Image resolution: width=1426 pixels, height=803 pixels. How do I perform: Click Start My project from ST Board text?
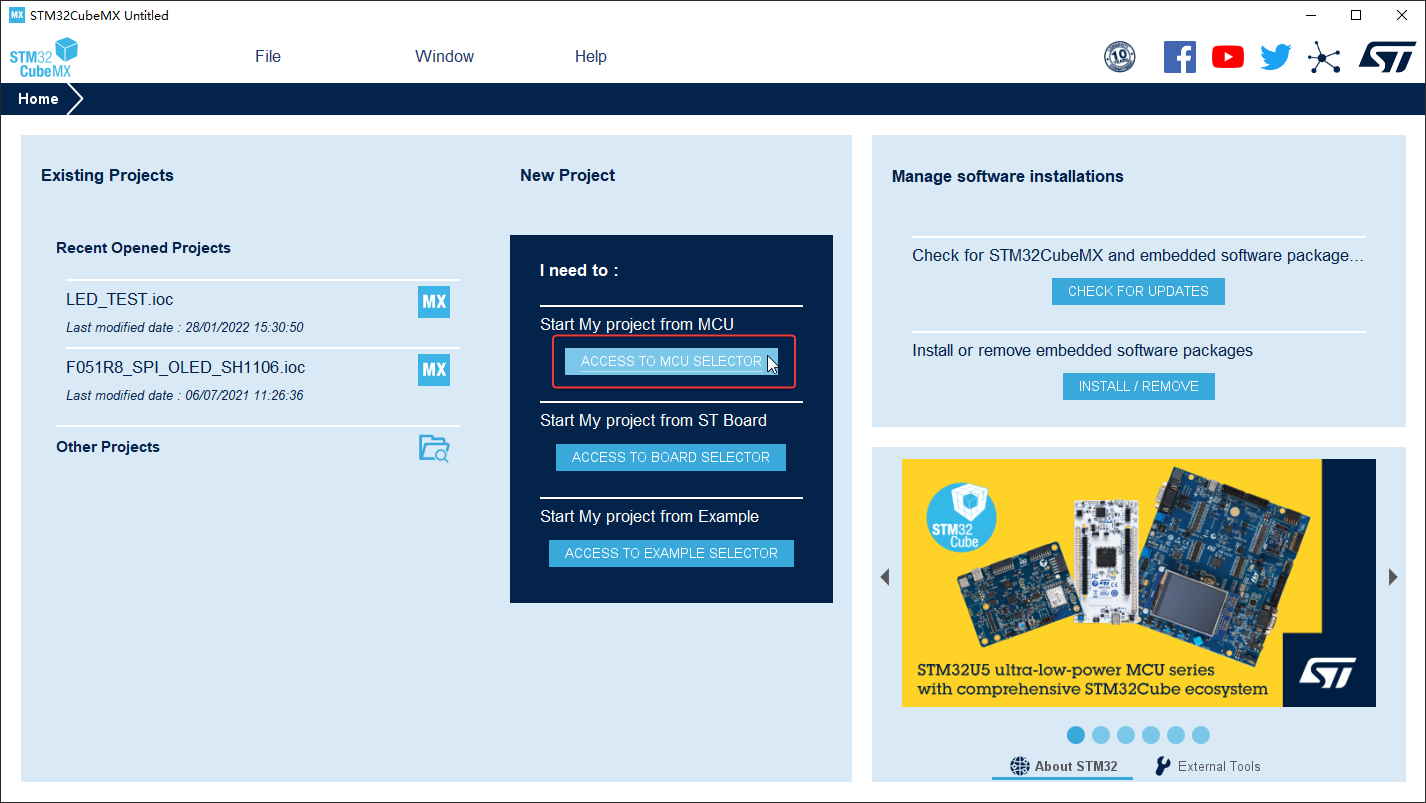653,420
